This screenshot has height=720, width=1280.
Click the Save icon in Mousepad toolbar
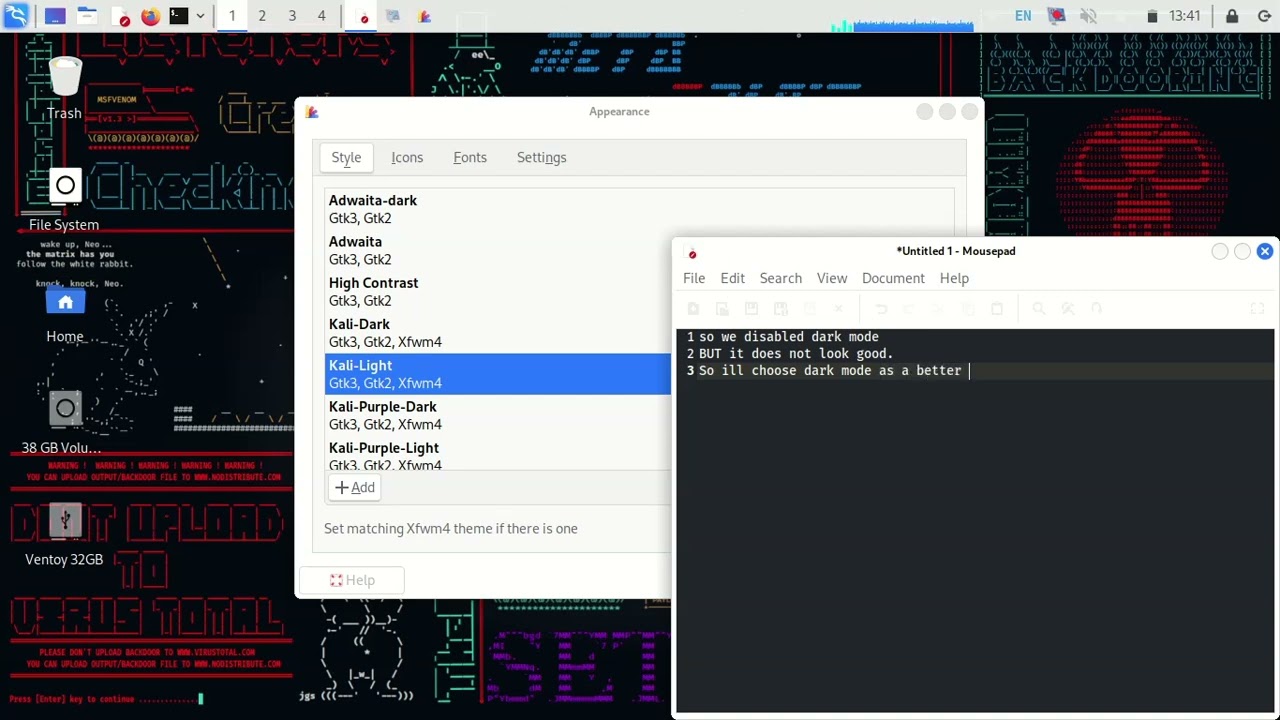click(752, 309)
